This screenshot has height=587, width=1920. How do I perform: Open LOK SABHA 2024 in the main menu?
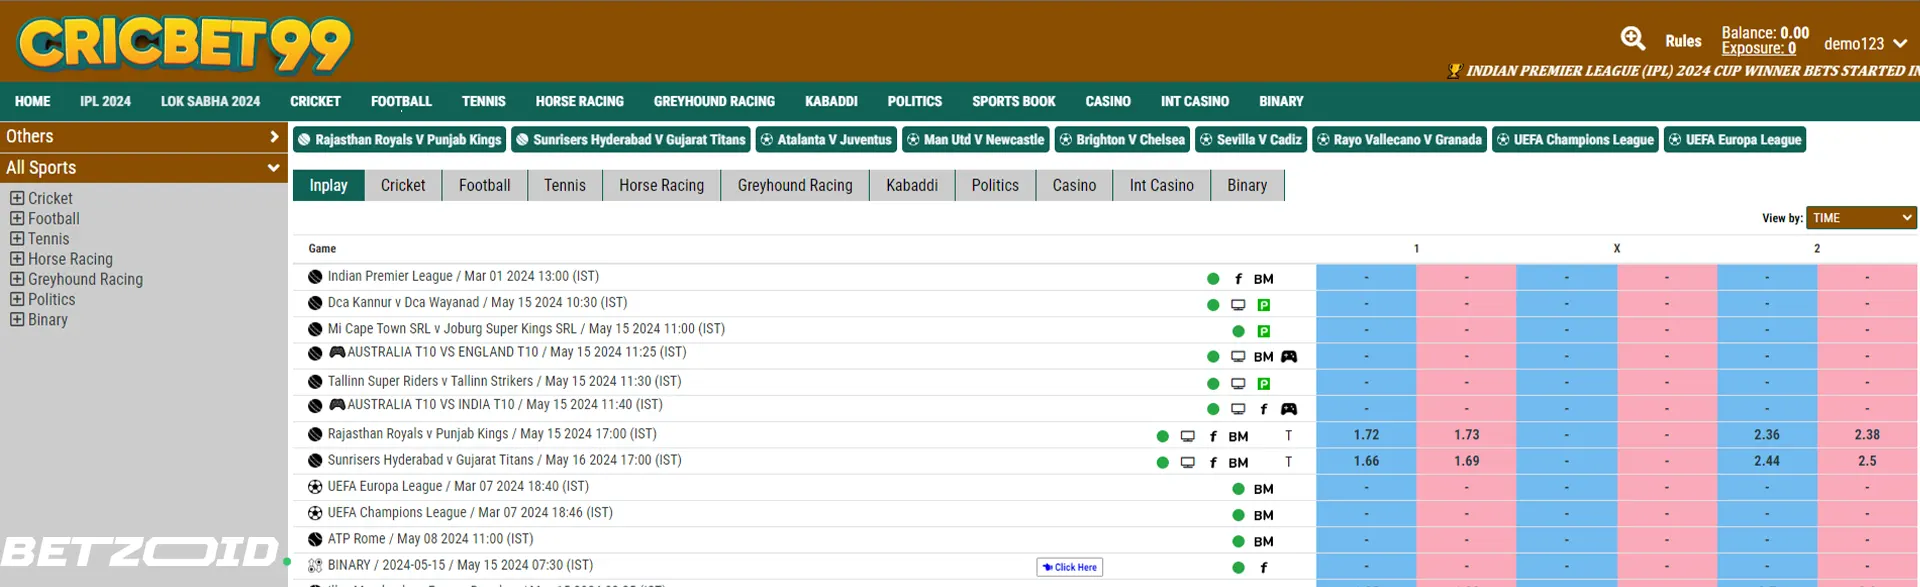[x=210, y=101]
